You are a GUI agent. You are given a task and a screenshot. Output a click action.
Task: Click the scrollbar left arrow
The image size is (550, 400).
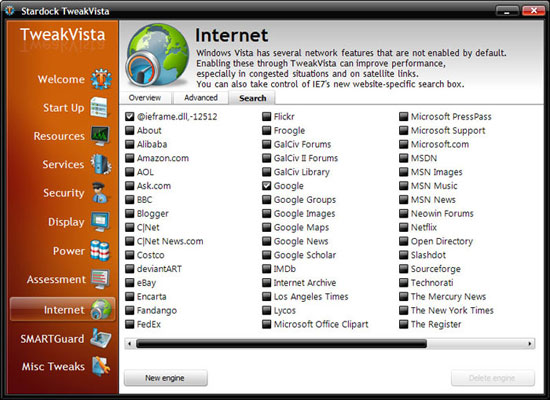pos(130,344)
